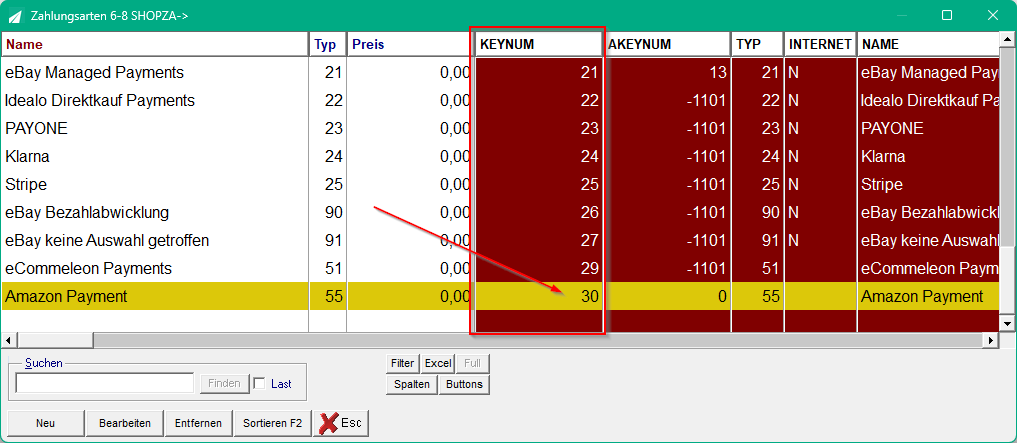Export via the Excel button

pyautogui.click(x=438, y=363)
